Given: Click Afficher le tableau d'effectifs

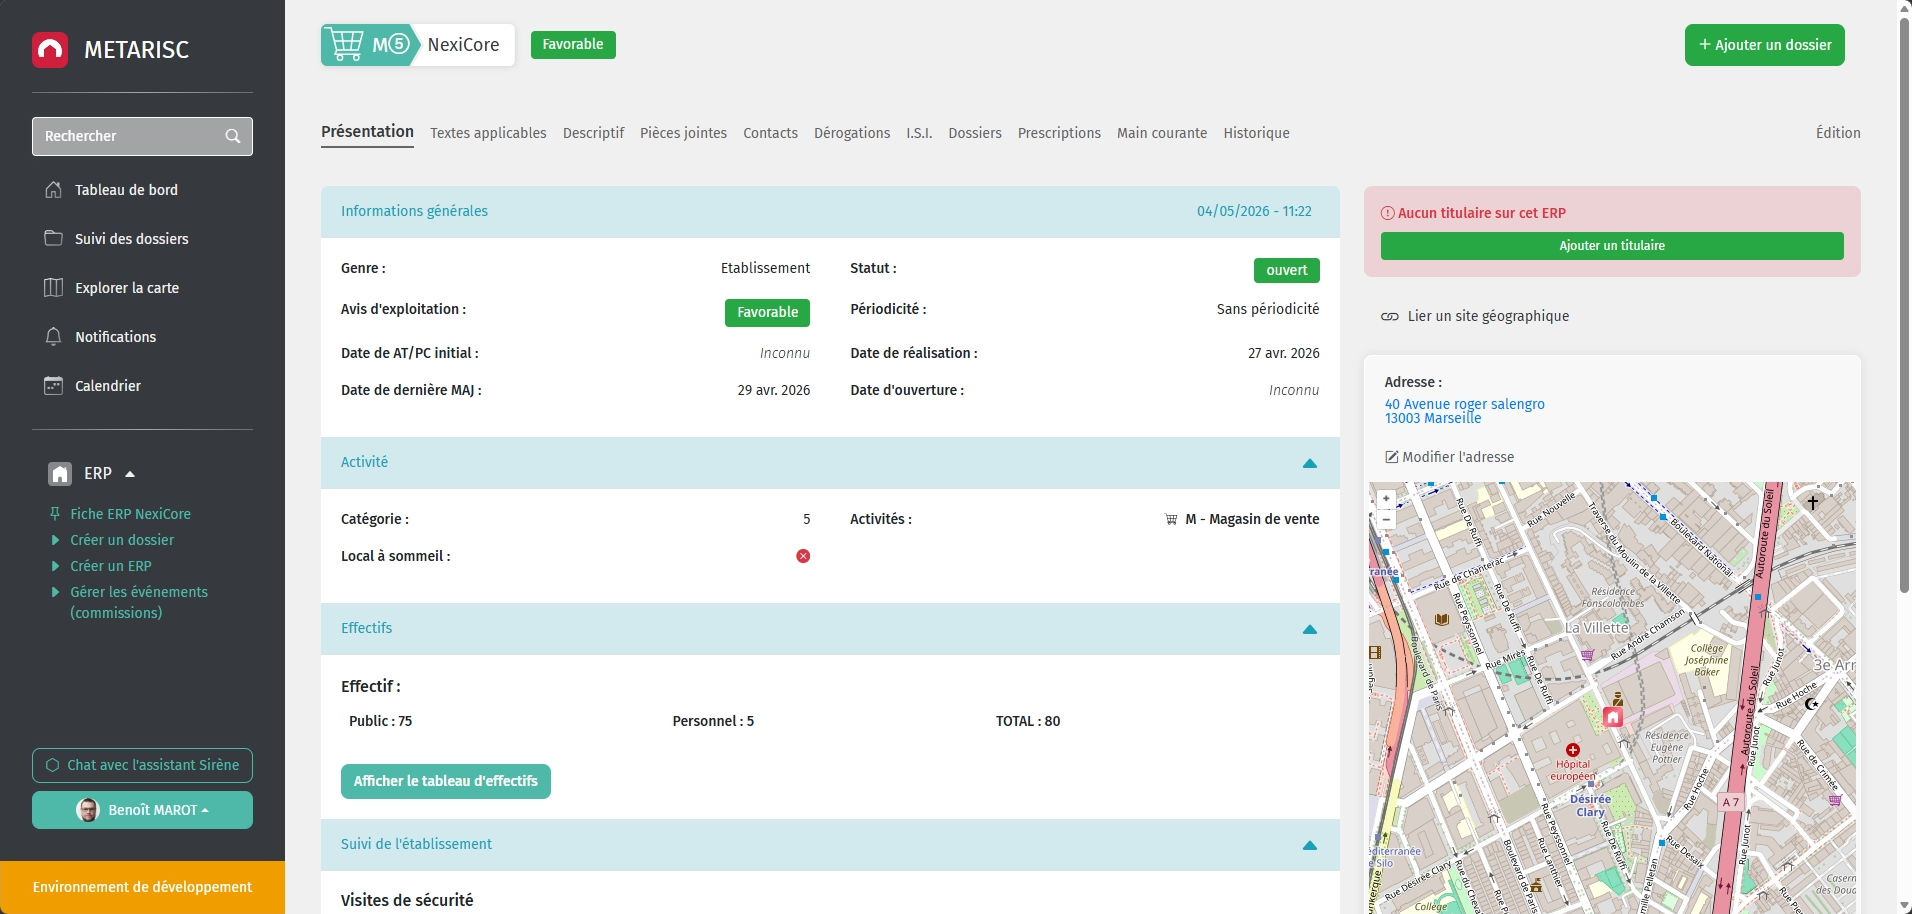Looking at the screenshot, I should 446,781.
